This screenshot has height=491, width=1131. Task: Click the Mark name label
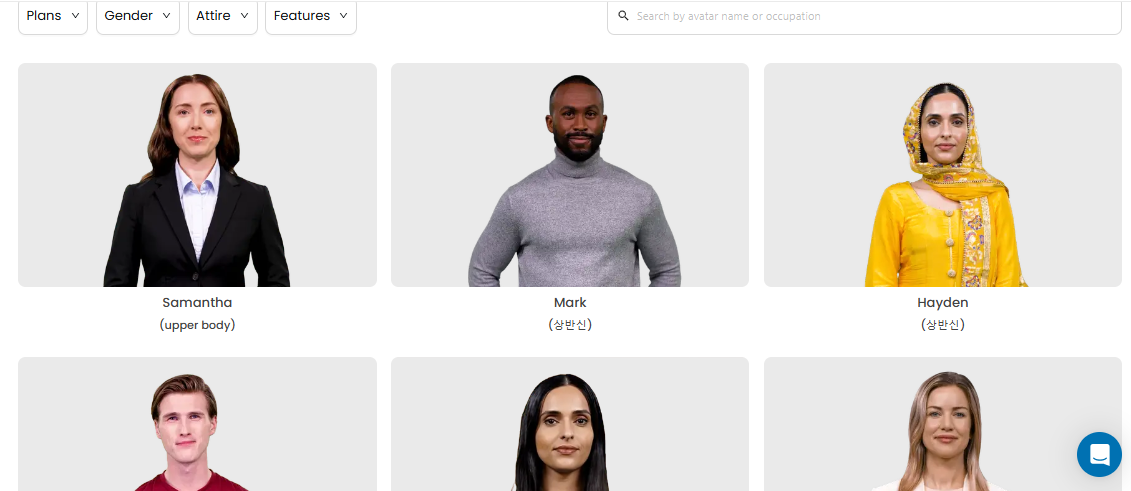click(x=570, y=303)
